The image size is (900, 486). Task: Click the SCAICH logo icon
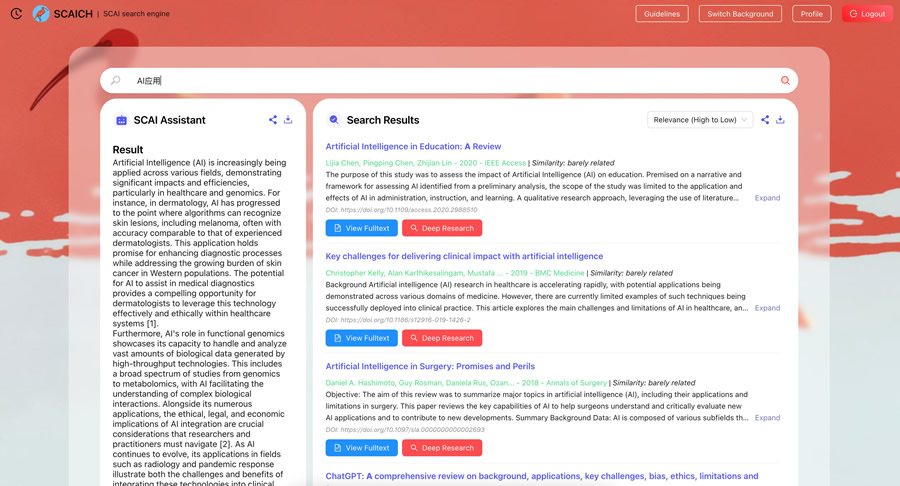[41, 14]
